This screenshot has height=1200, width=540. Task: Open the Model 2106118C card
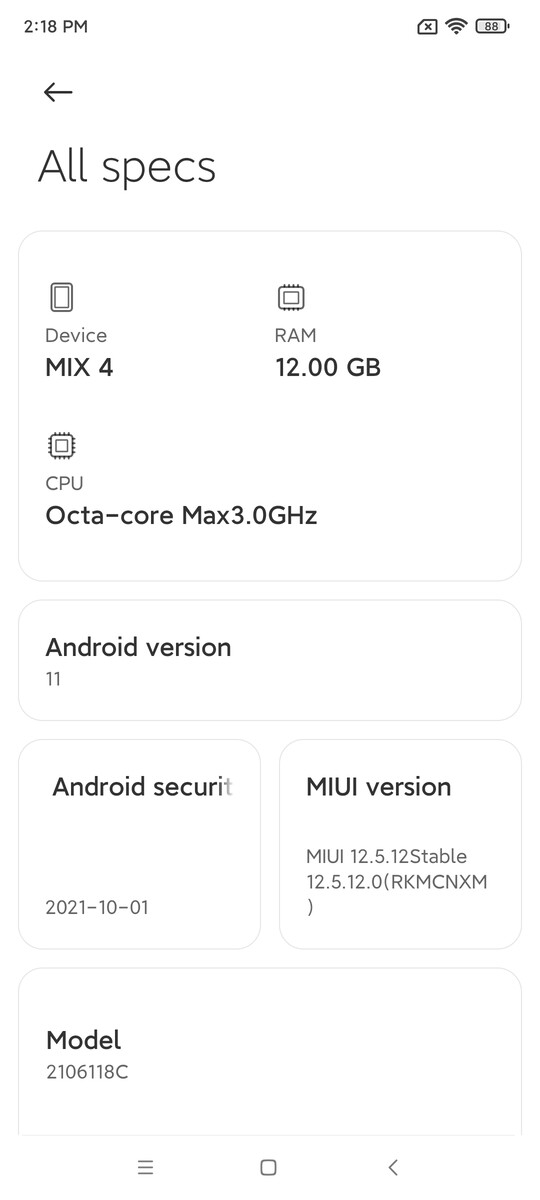[270, 1051]
